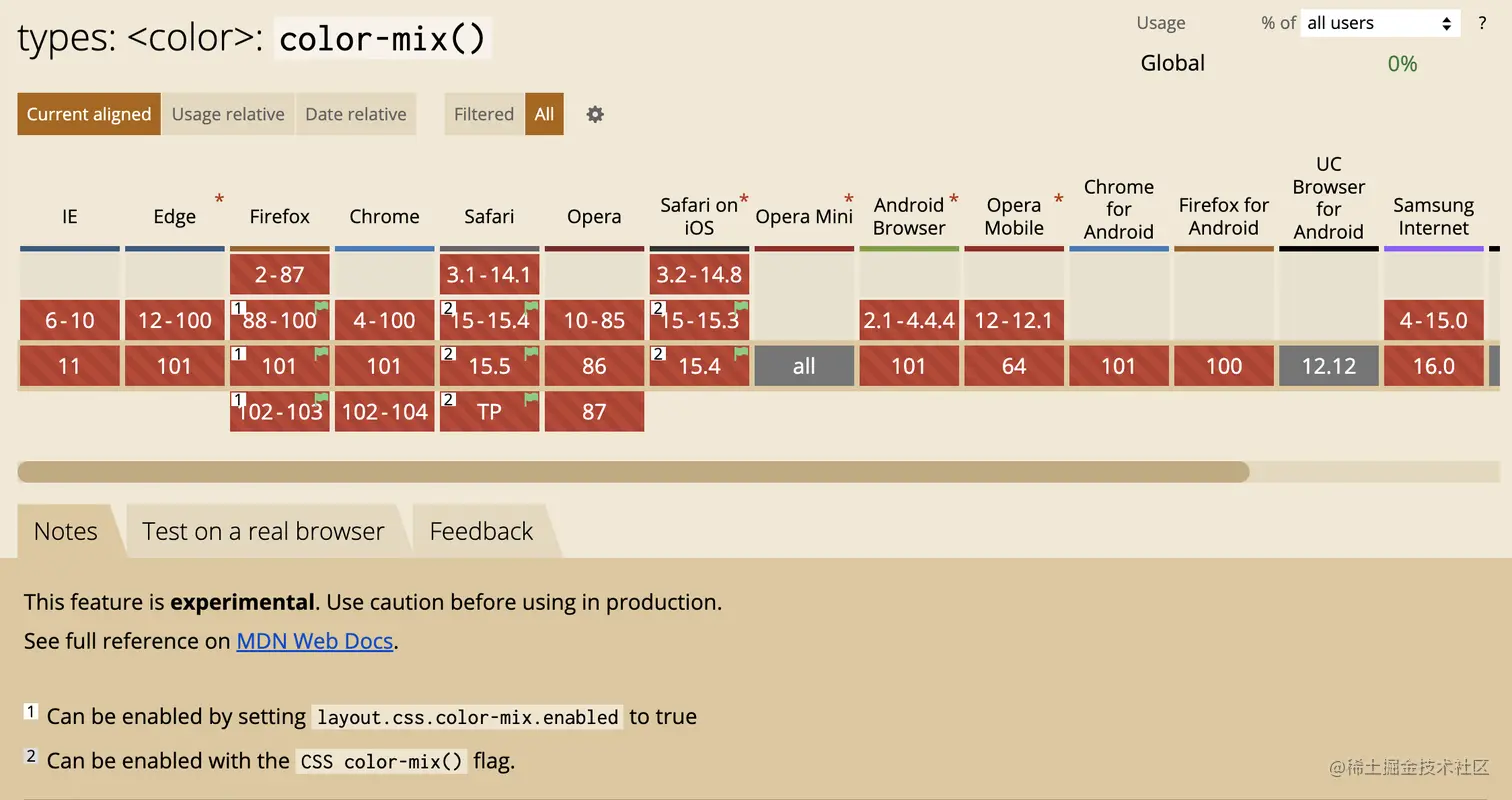Select Opera Mobile 64 cell
1512x800 pixels.
pyautogui.click(x=1014, y=366)
